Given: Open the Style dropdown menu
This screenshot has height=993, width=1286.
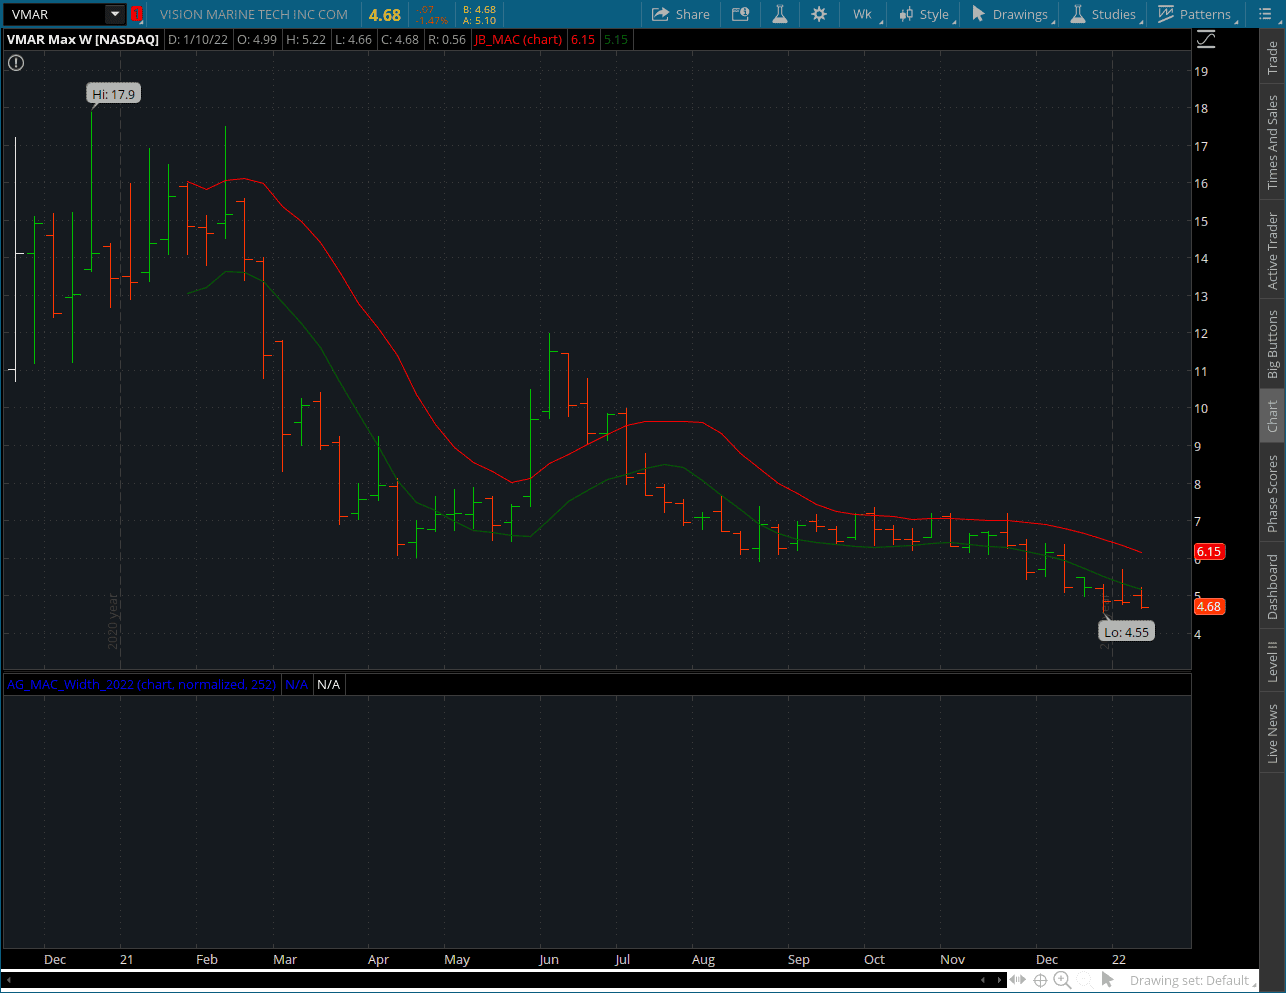Looking at the screenshot, I should [x=925, y=14].
